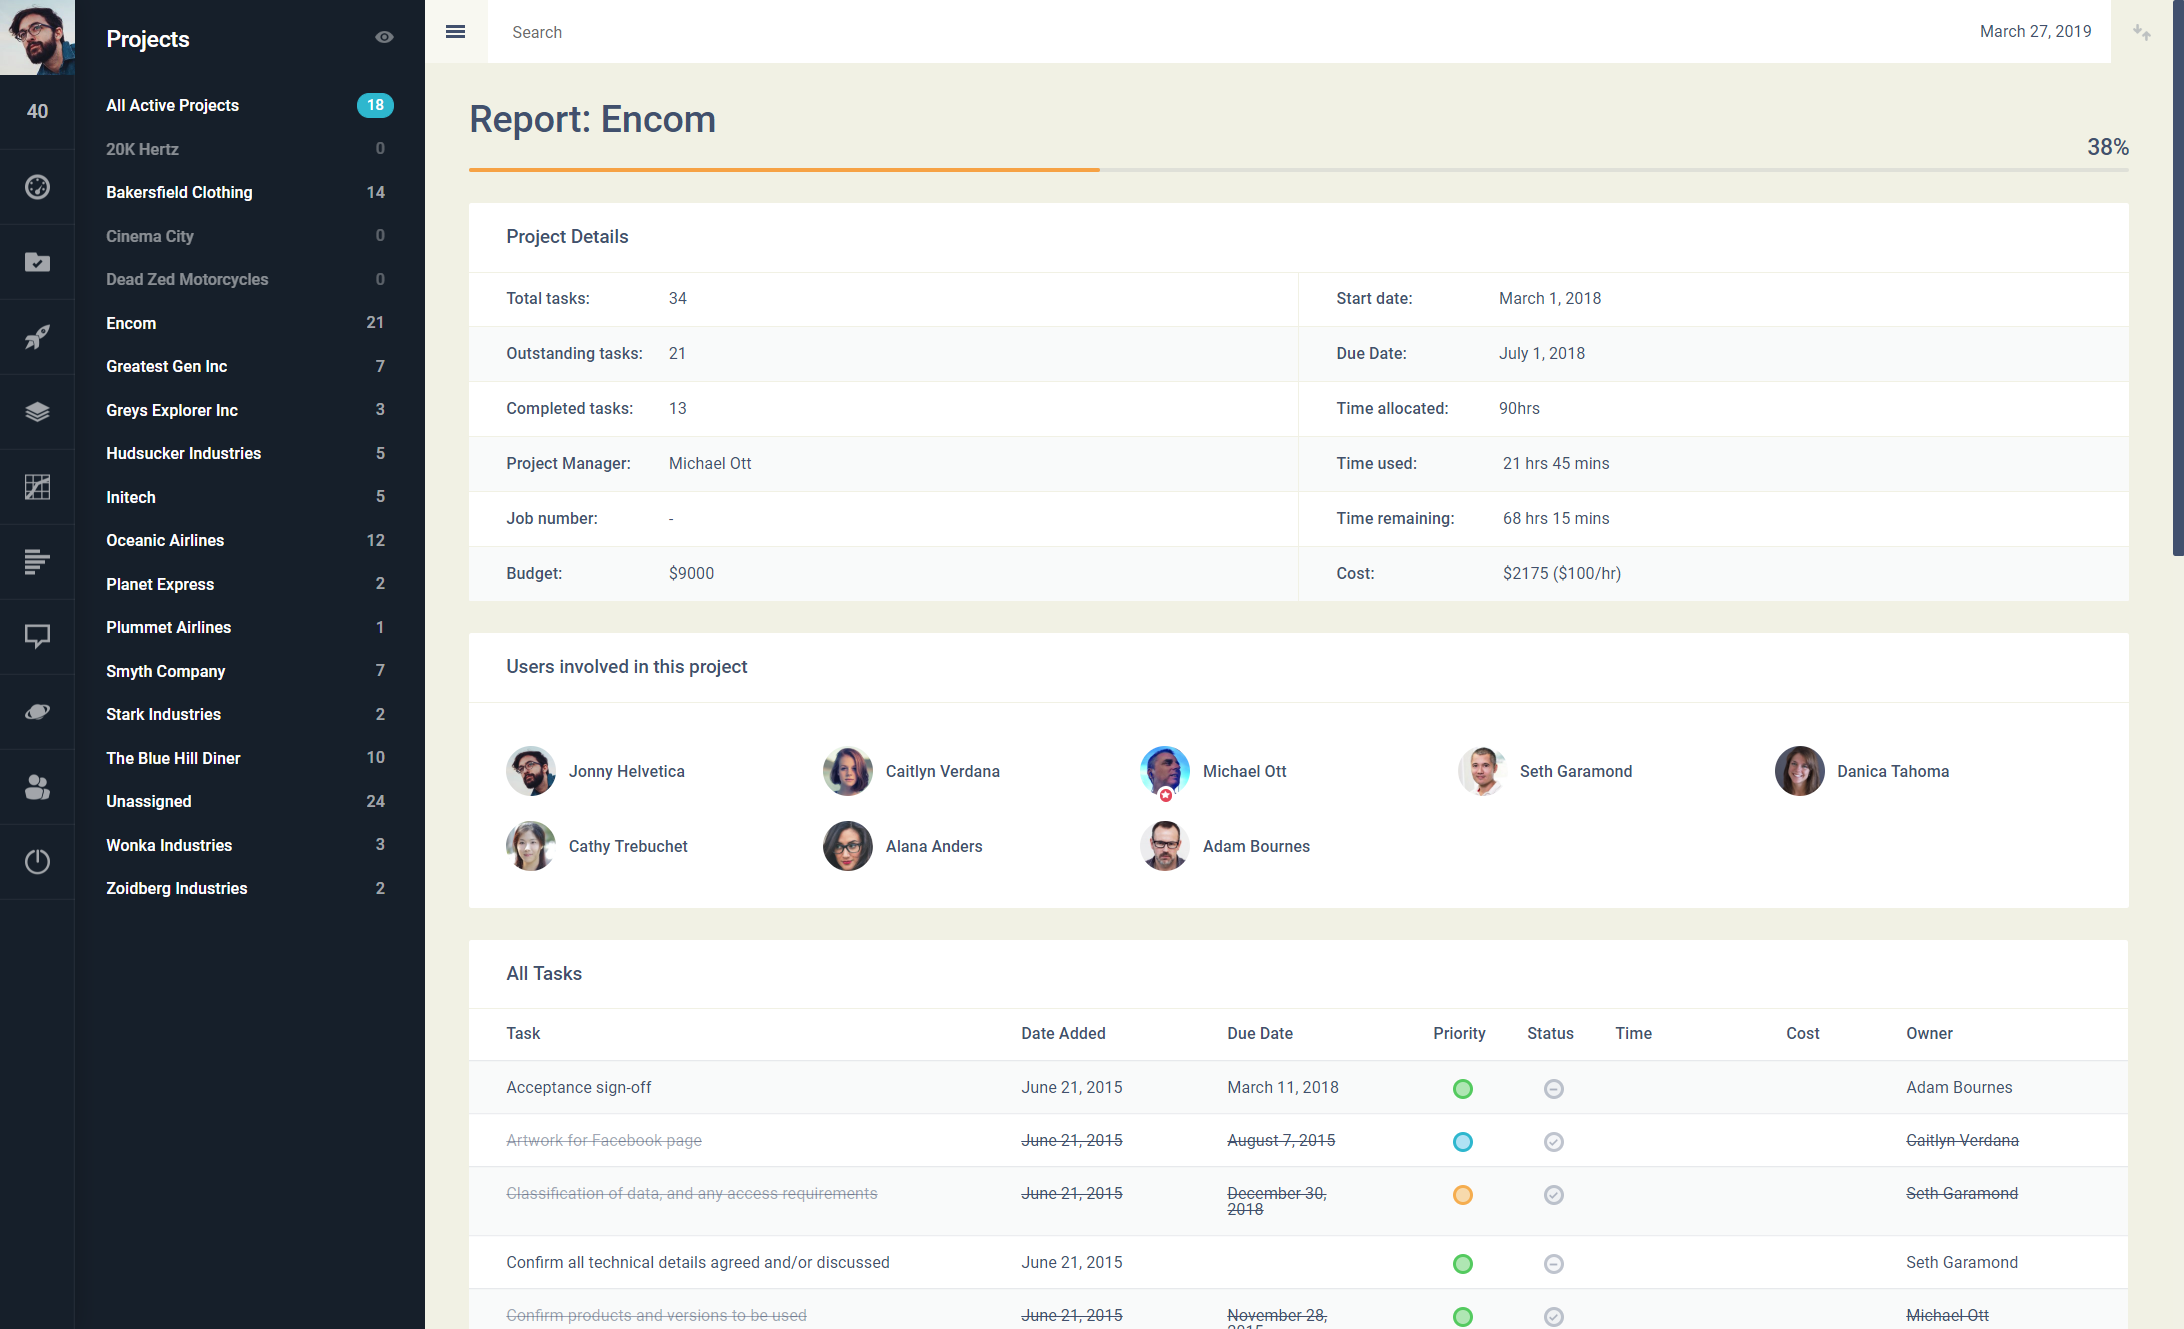Image resolution: width=2184 pixels, height=1329 pixels.
Task: Open the grid chart sidebar icon
Action: [x=37, y=487]
